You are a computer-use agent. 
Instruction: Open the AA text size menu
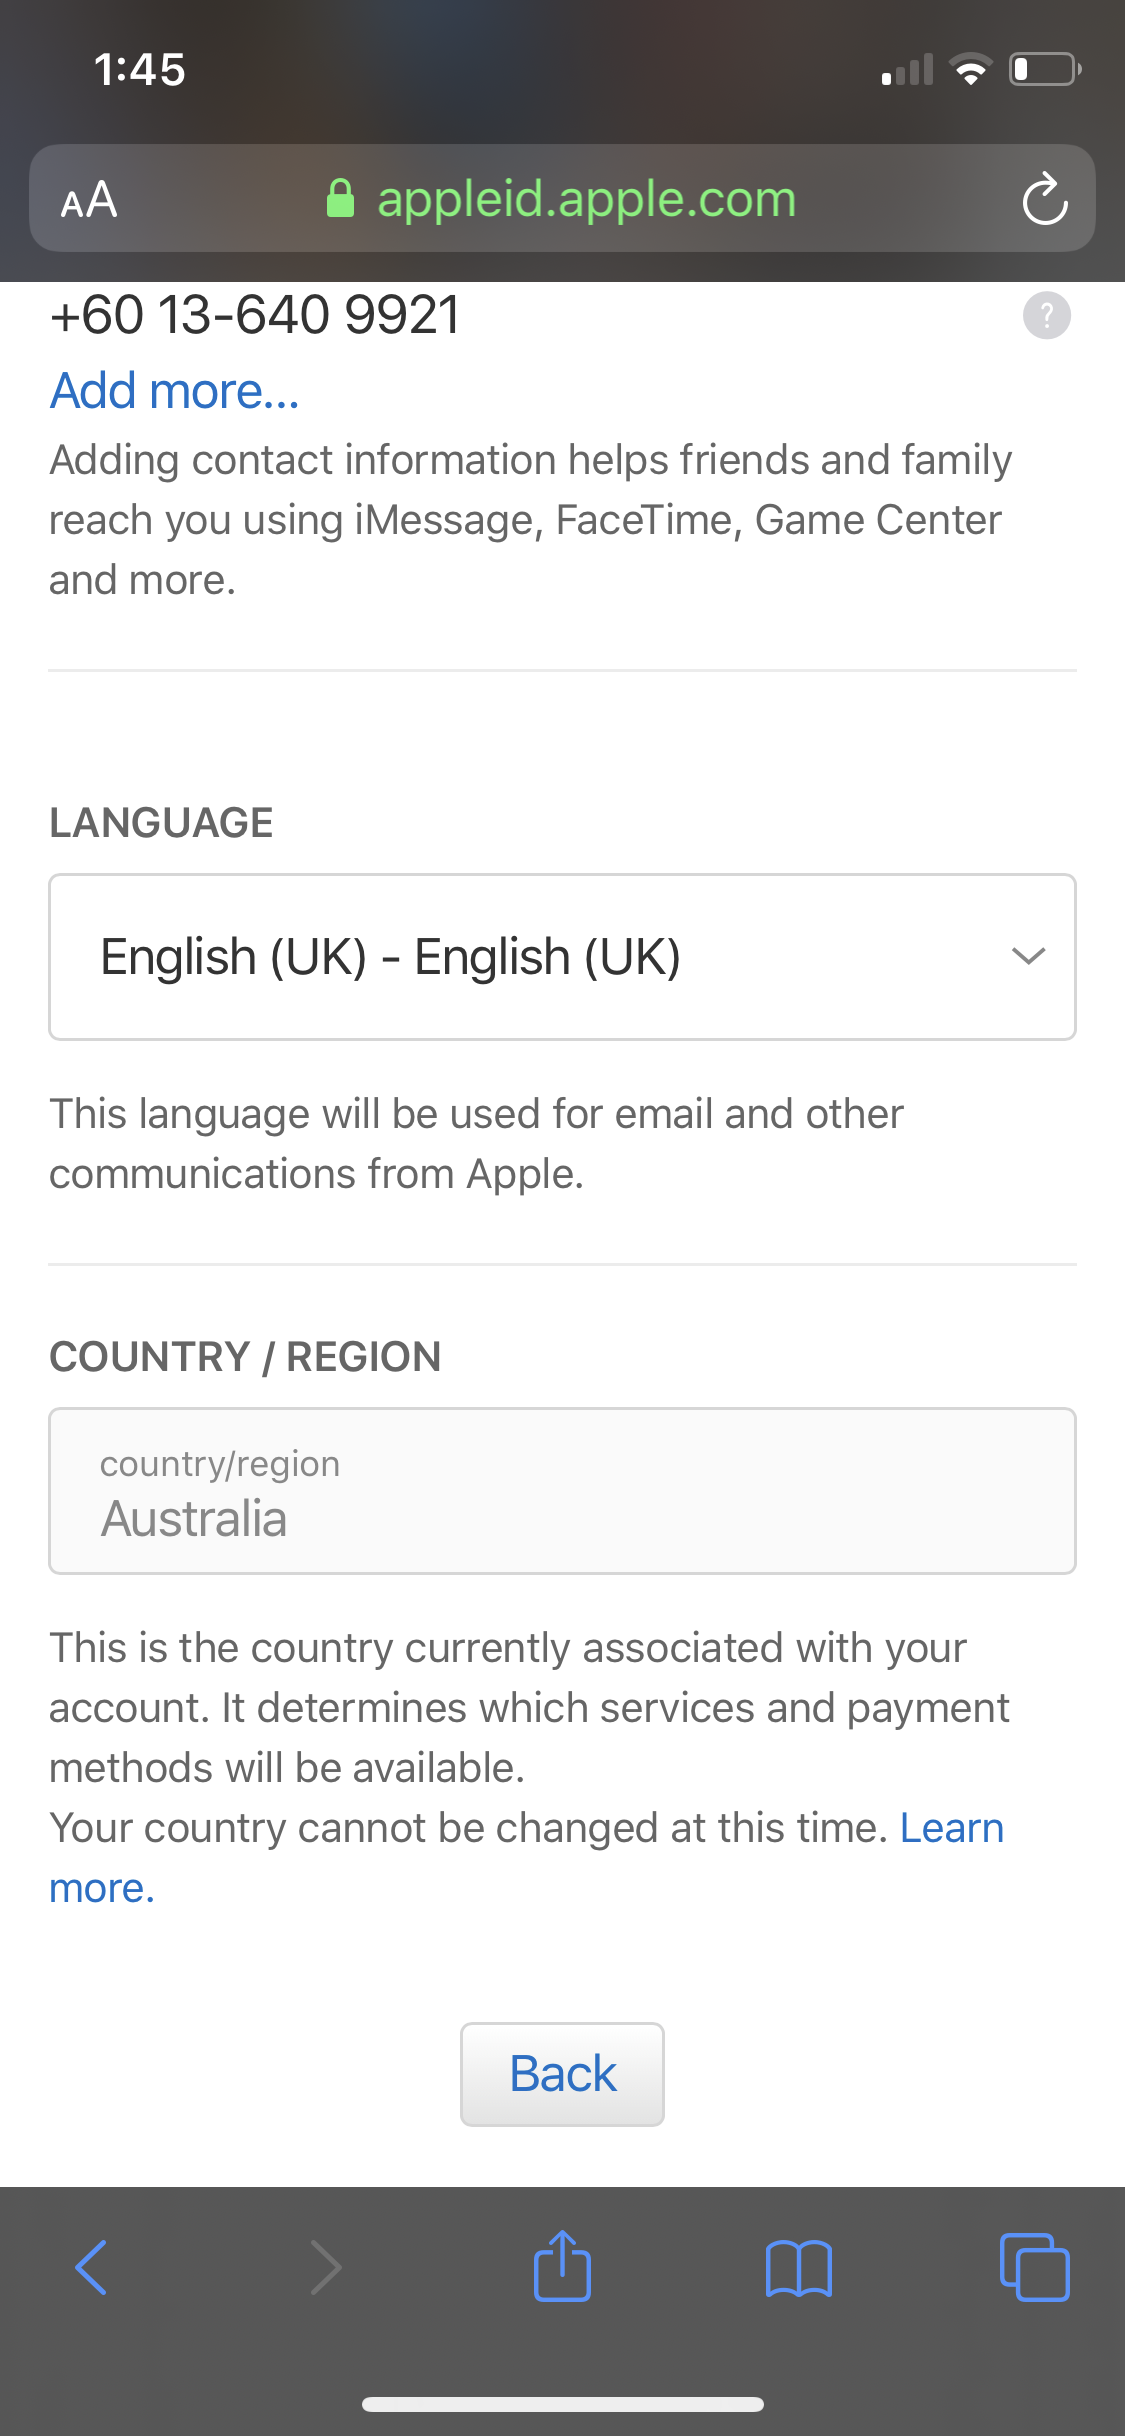[x=89, y=200]
